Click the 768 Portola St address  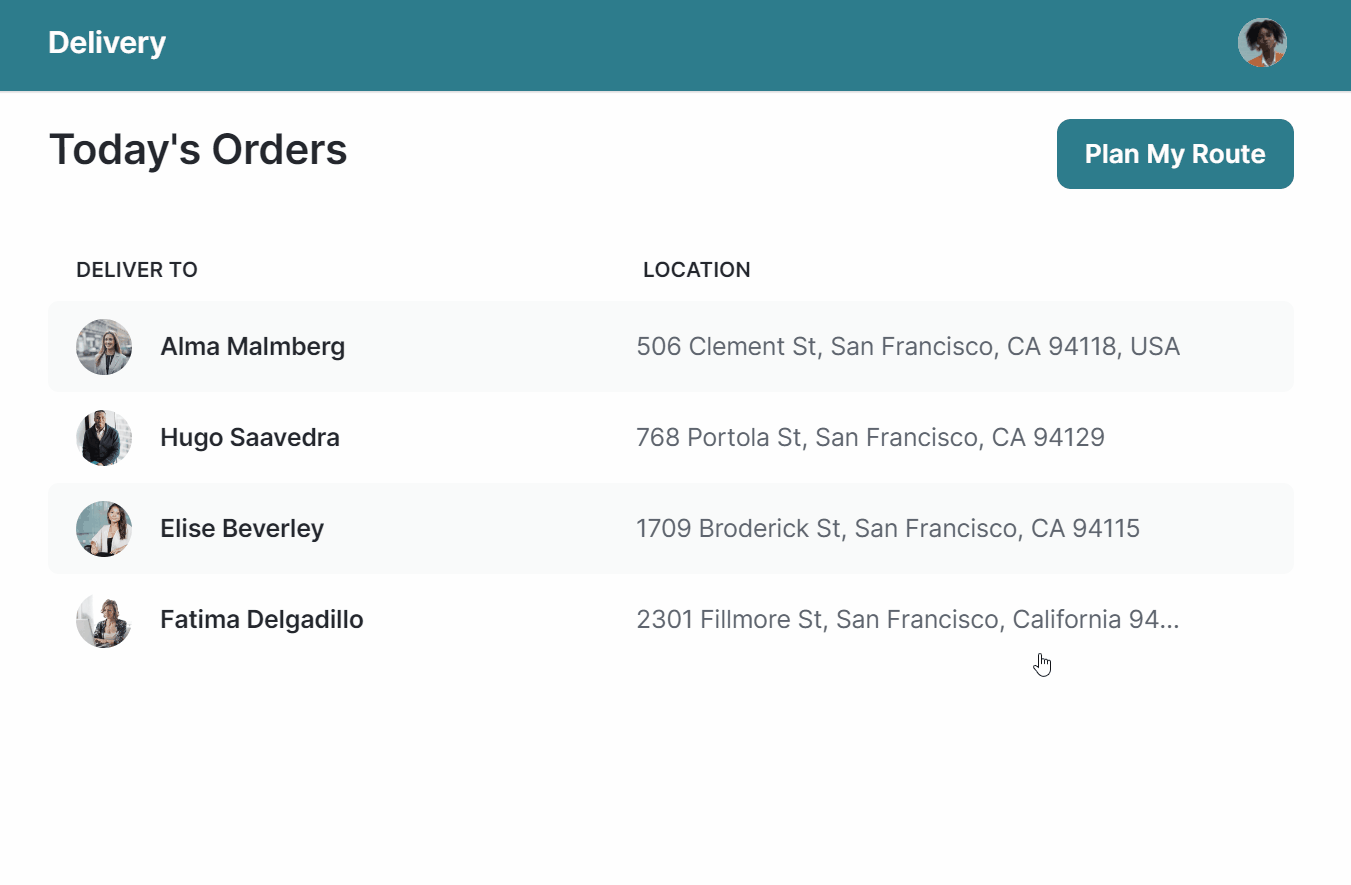tap(870, 438)
